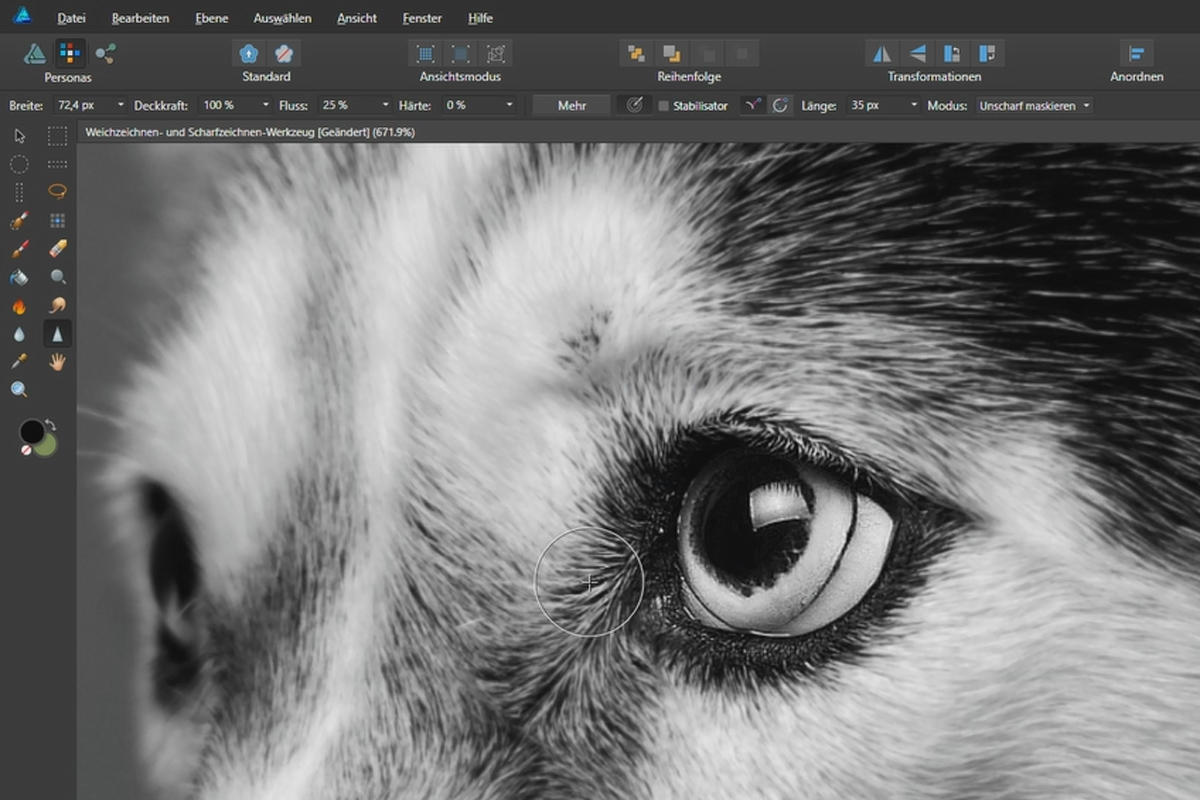Swap the primary and secondary colors
Viewport: 1200px width, 800px height.
[50, 425]
